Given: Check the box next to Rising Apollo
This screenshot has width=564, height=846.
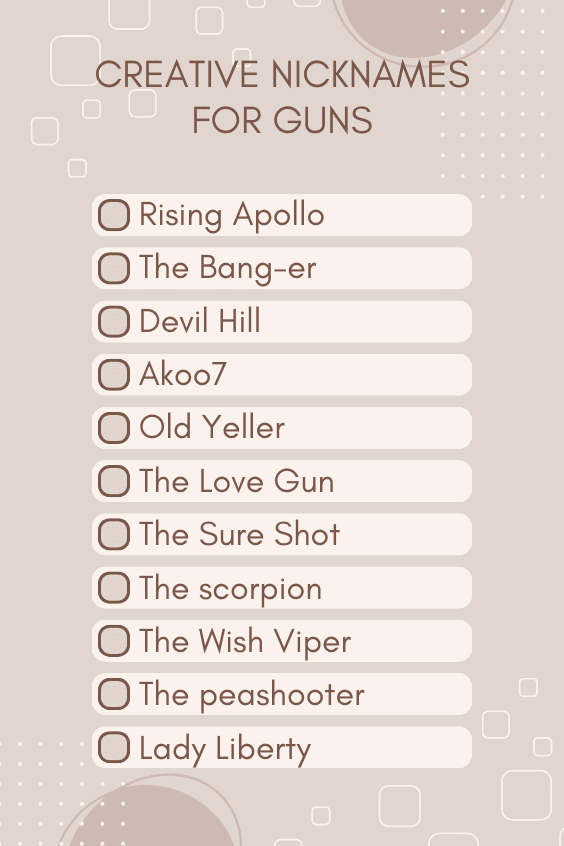Looking at the screenshot, I should pyautogui.click(x=114, y=215).
